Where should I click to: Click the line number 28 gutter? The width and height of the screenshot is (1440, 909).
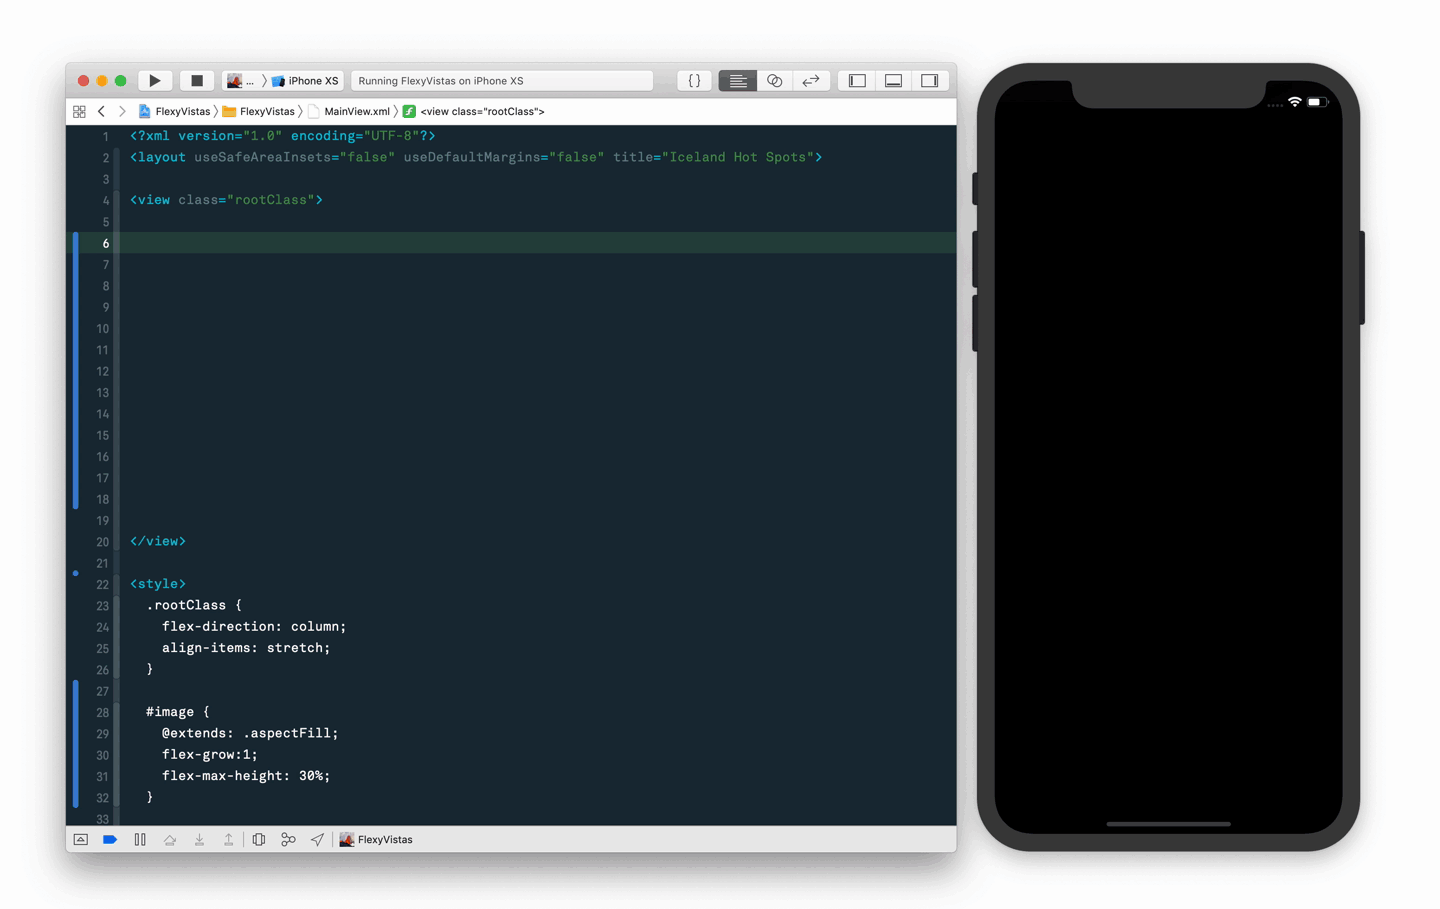[102, 712]
